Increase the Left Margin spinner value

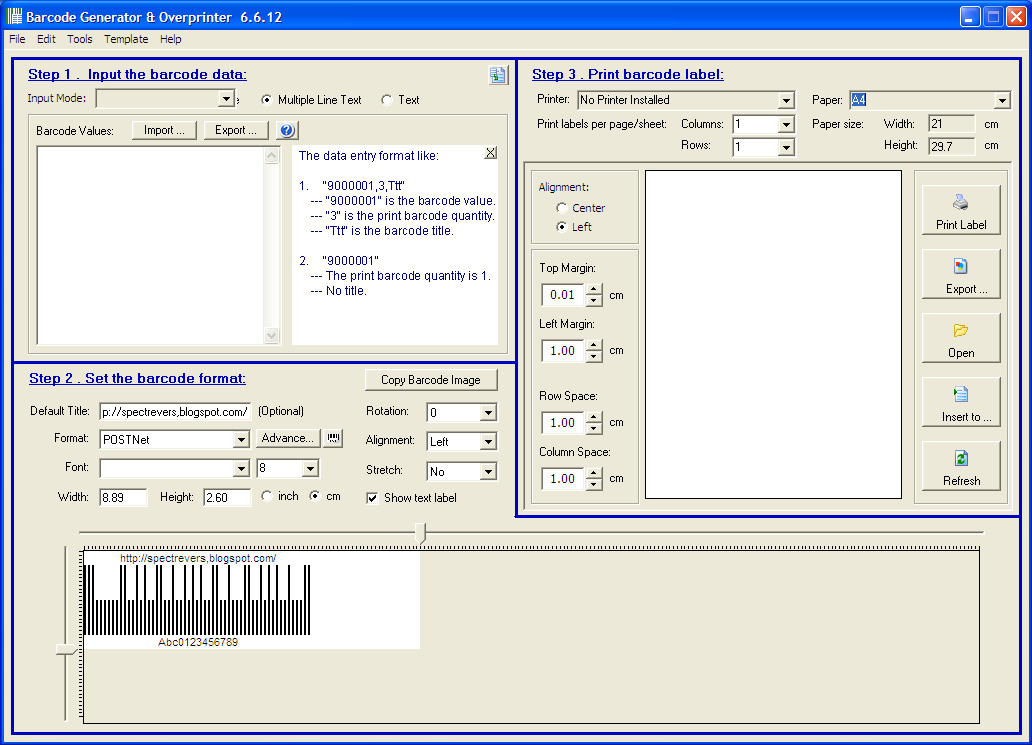pos(594,345)
